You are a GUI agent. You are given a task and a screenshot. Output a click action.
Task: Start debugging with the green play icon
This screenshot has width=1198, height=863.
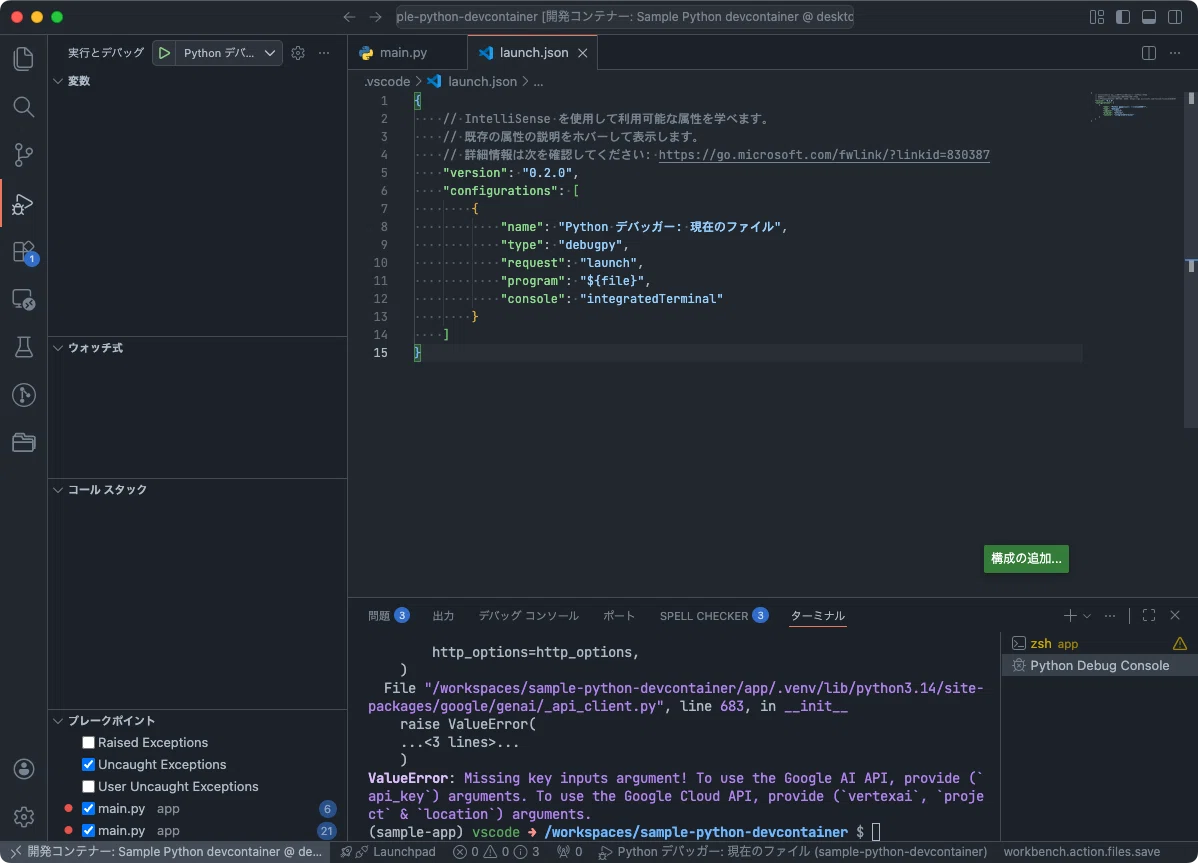coord(164,53)
